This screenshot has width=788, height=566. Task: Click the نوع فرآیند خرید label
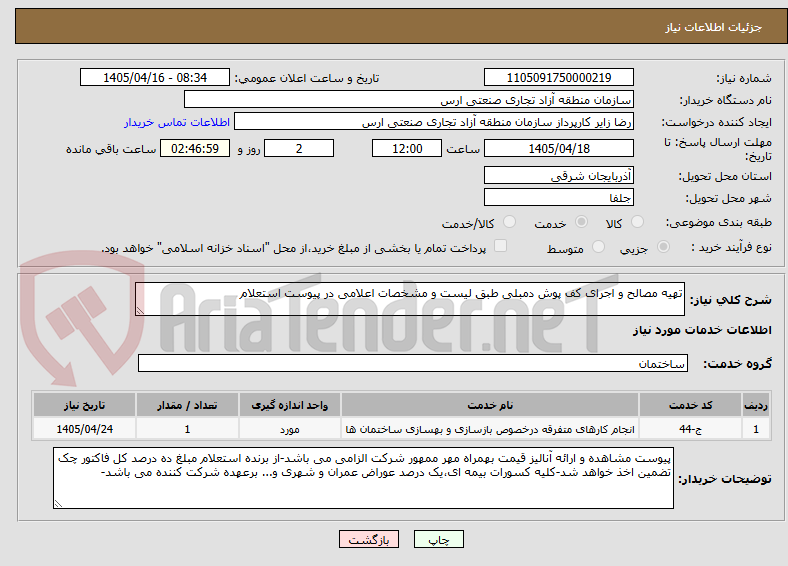731,247
